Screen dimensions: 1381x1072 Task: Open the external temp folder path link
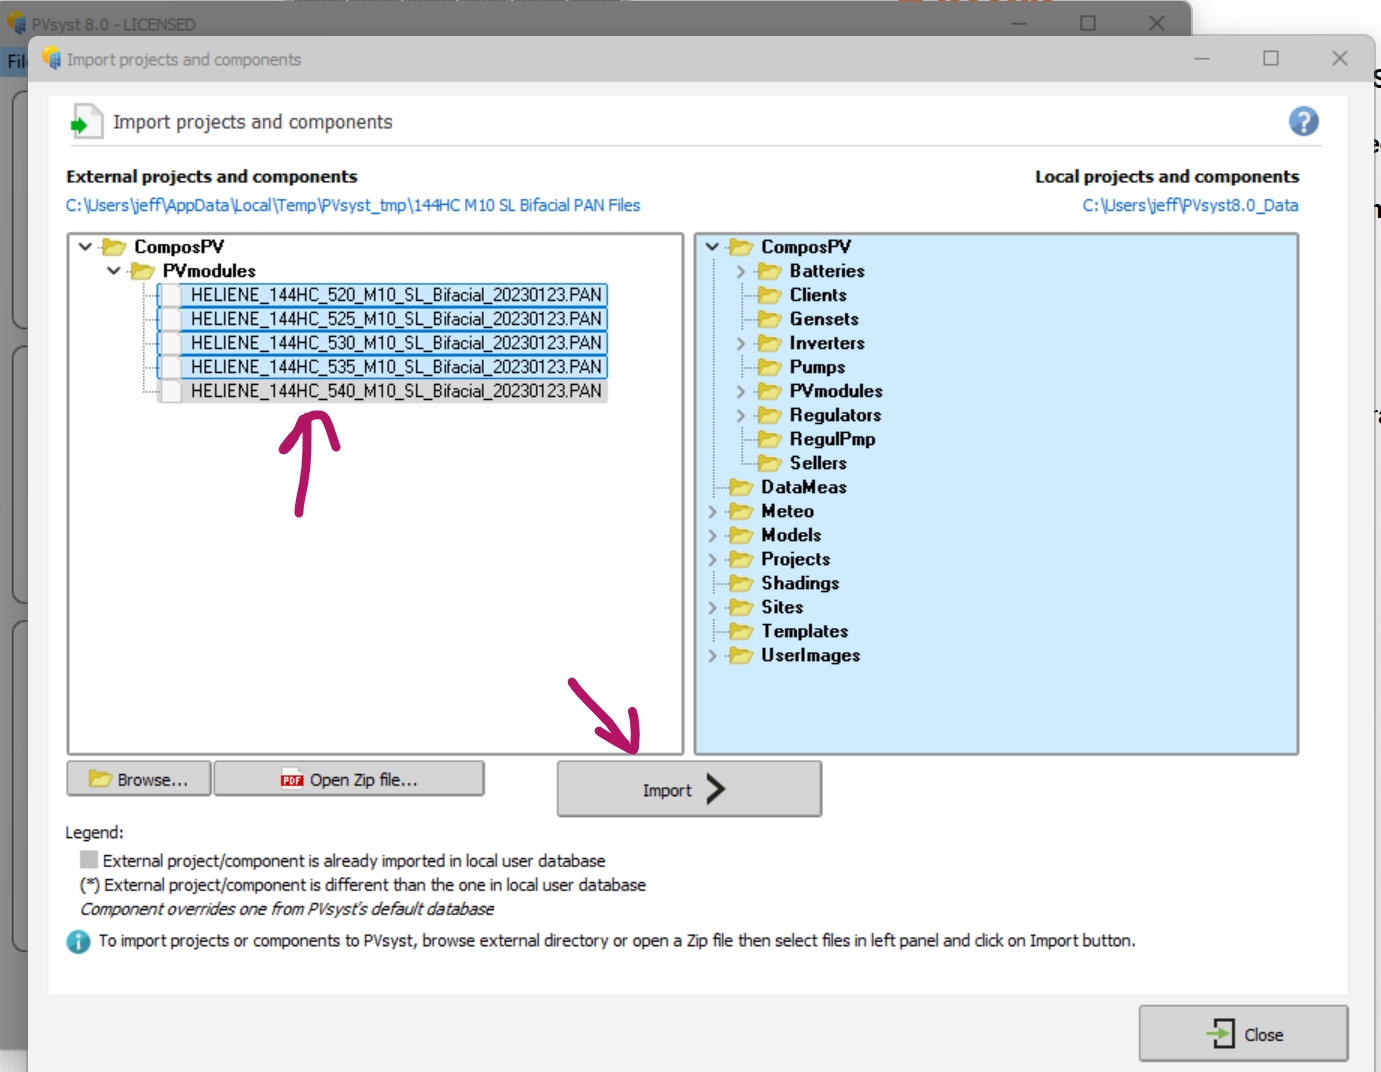coord(353,205)
